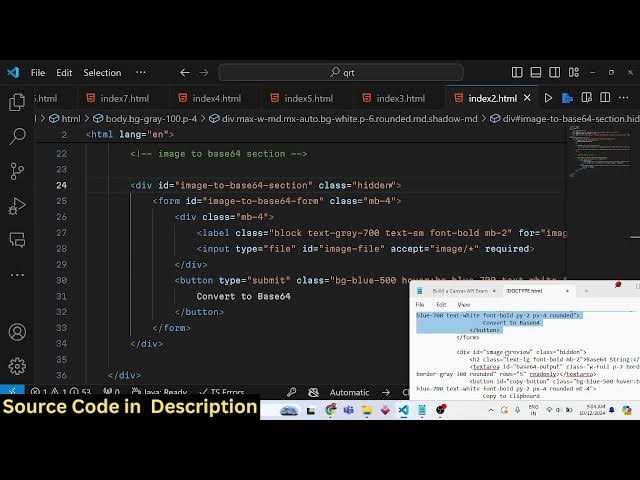Expand additional views ellipsis in the activity bar
Screen dimensions: 640x480
(x=17, y=275)
